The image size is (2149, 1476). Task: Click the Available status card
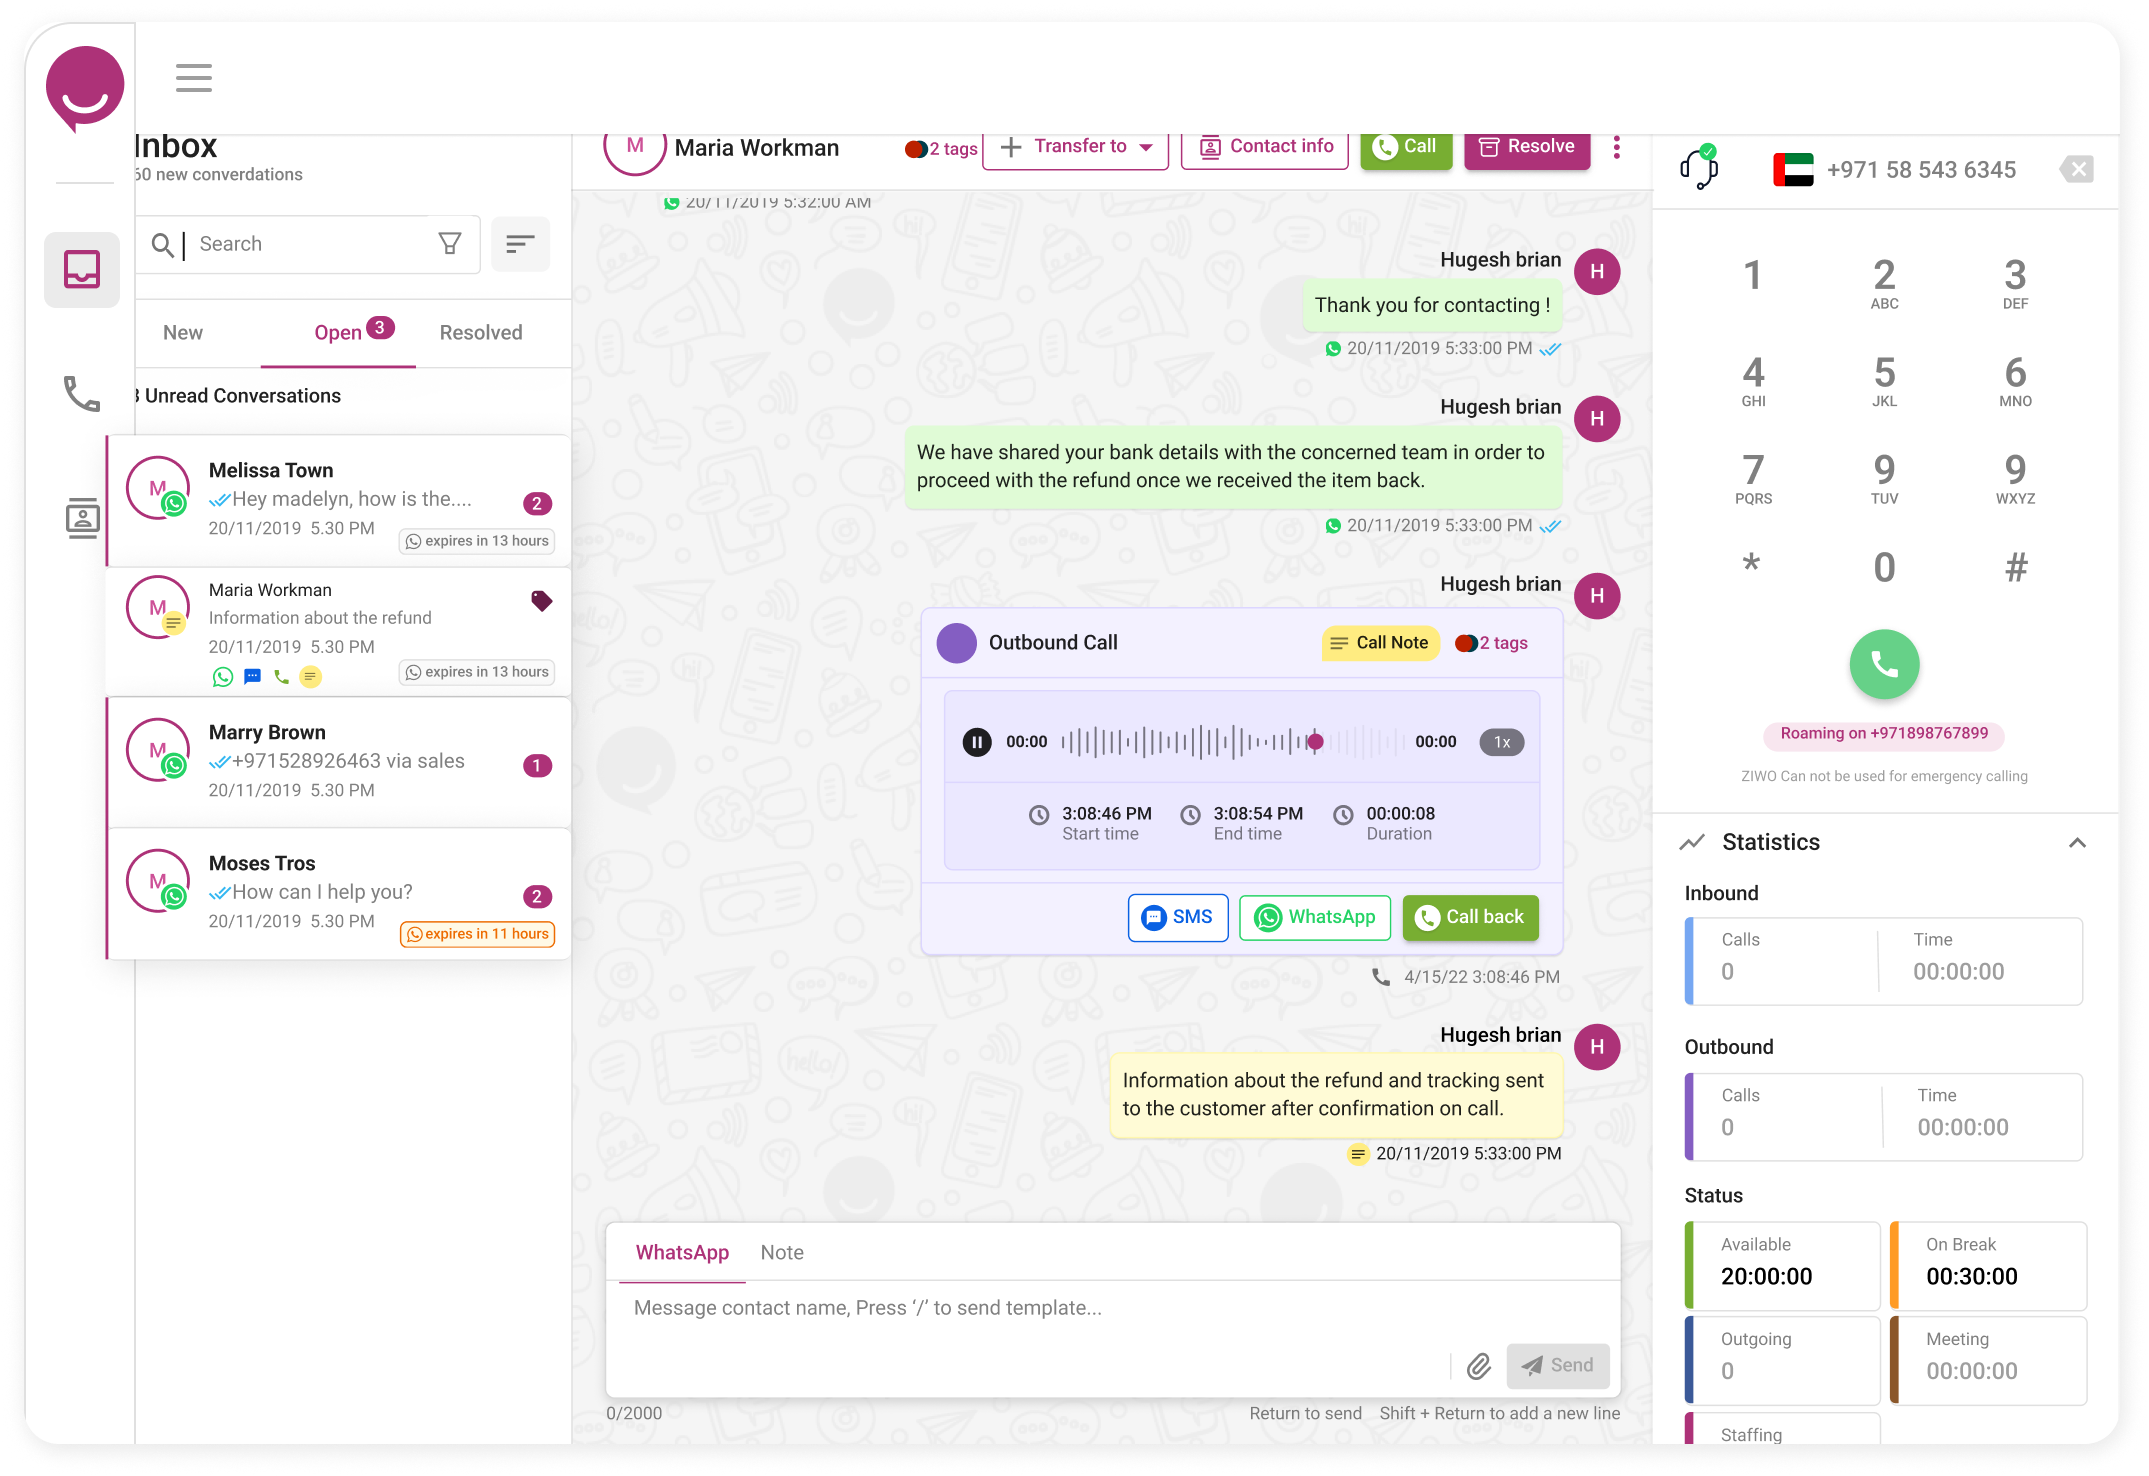pos(1783,1265)
